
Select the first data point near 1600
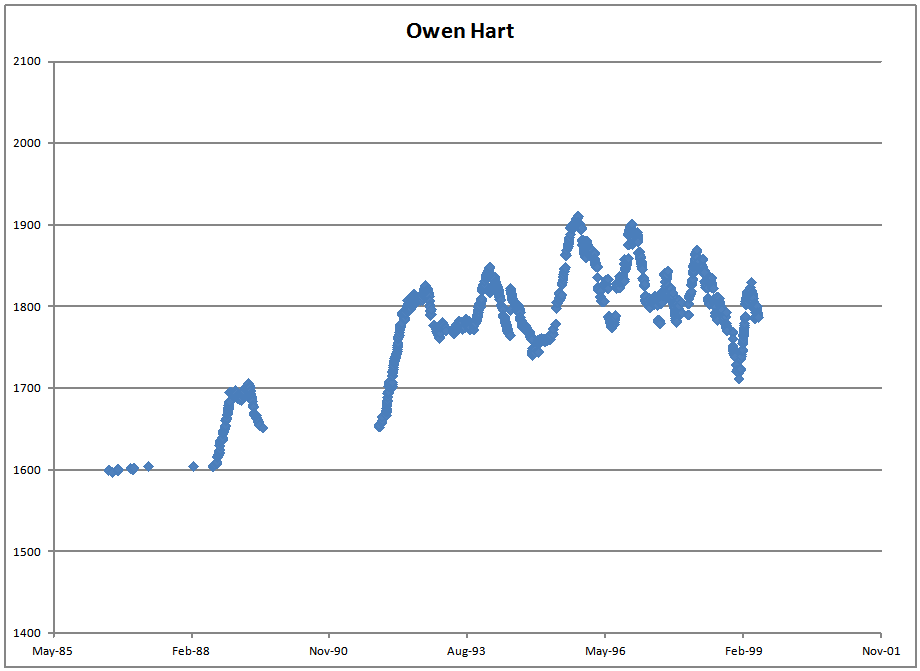point(109,470)
